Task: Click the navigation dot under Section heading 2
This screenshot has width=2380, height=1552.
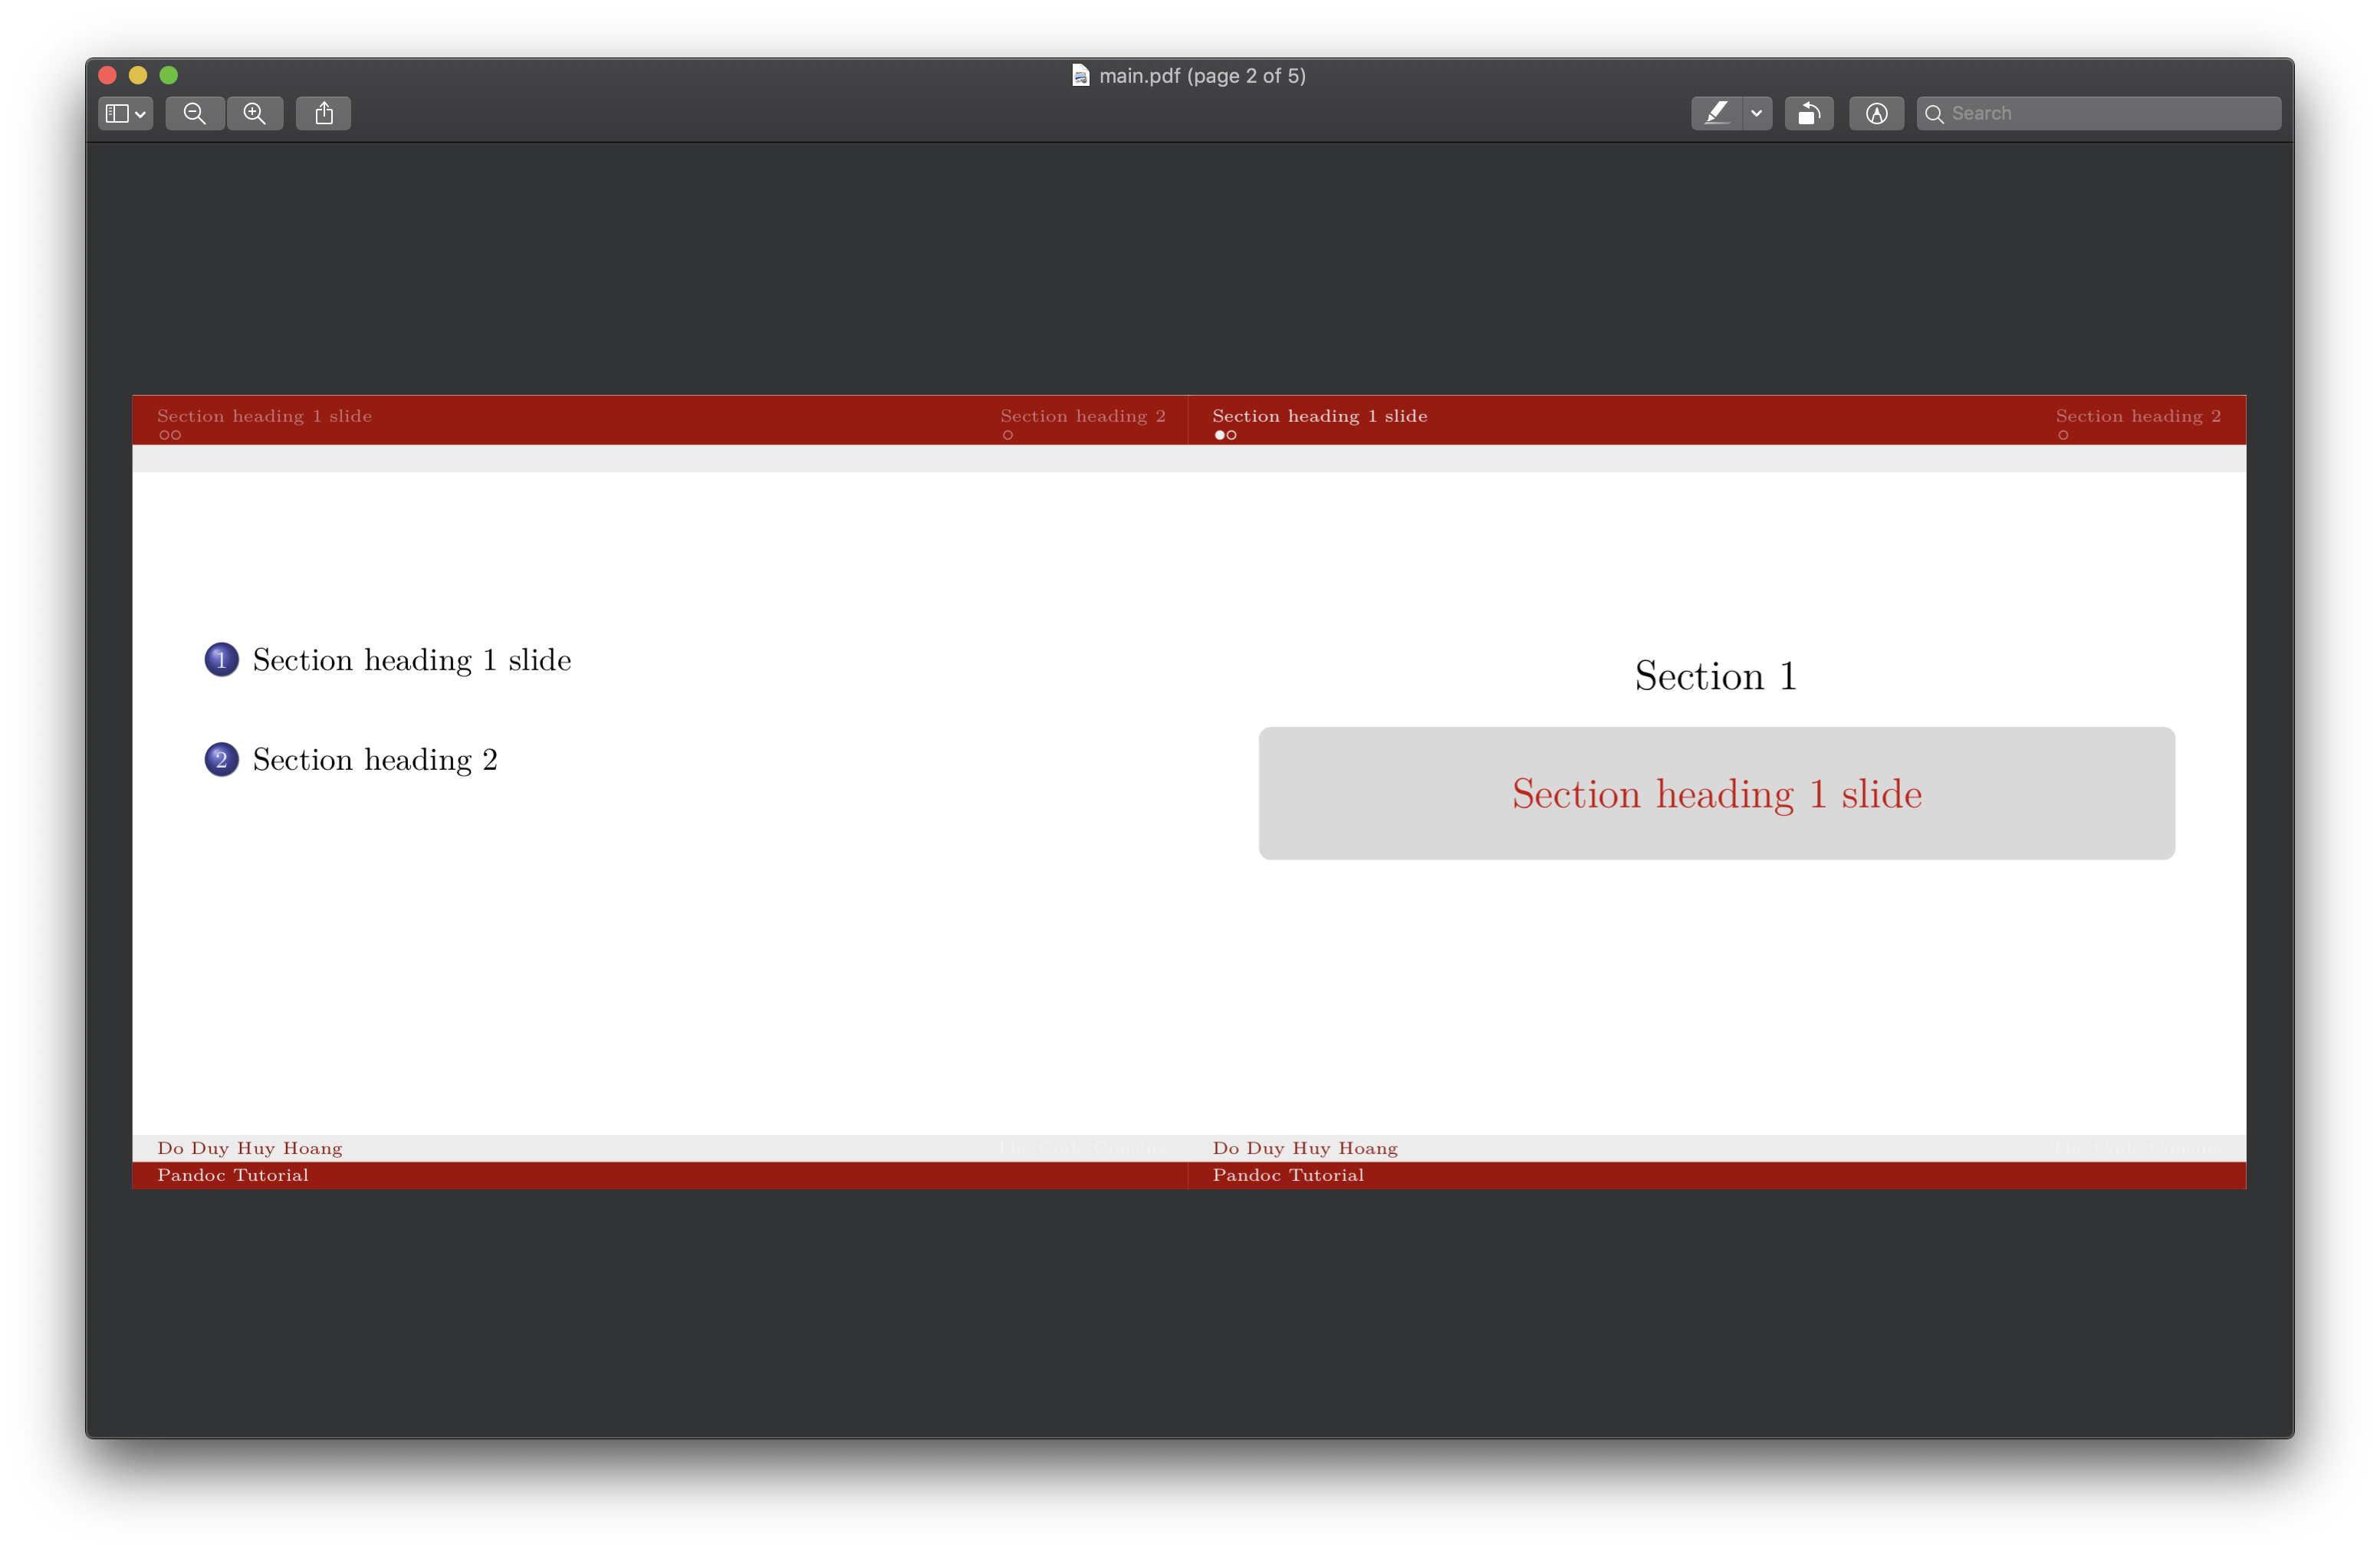Action: [2063, 435]
